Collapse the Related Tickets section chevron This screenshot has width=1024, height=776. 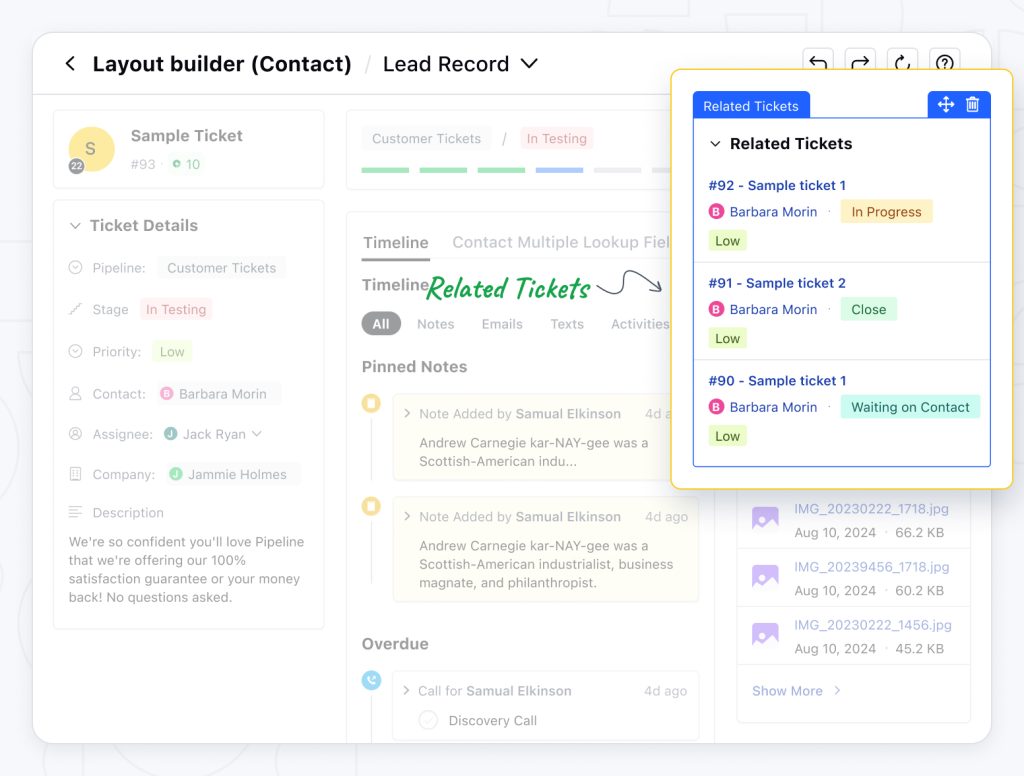(x=715, y=144)
